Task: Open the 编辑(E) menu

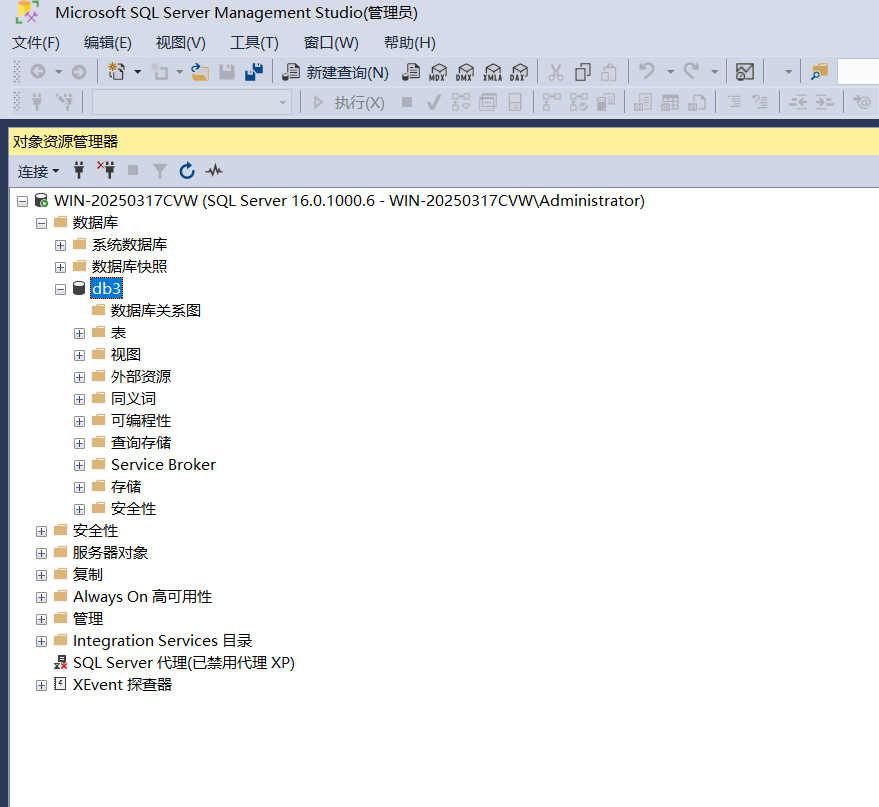Action: tap(108, 43)
